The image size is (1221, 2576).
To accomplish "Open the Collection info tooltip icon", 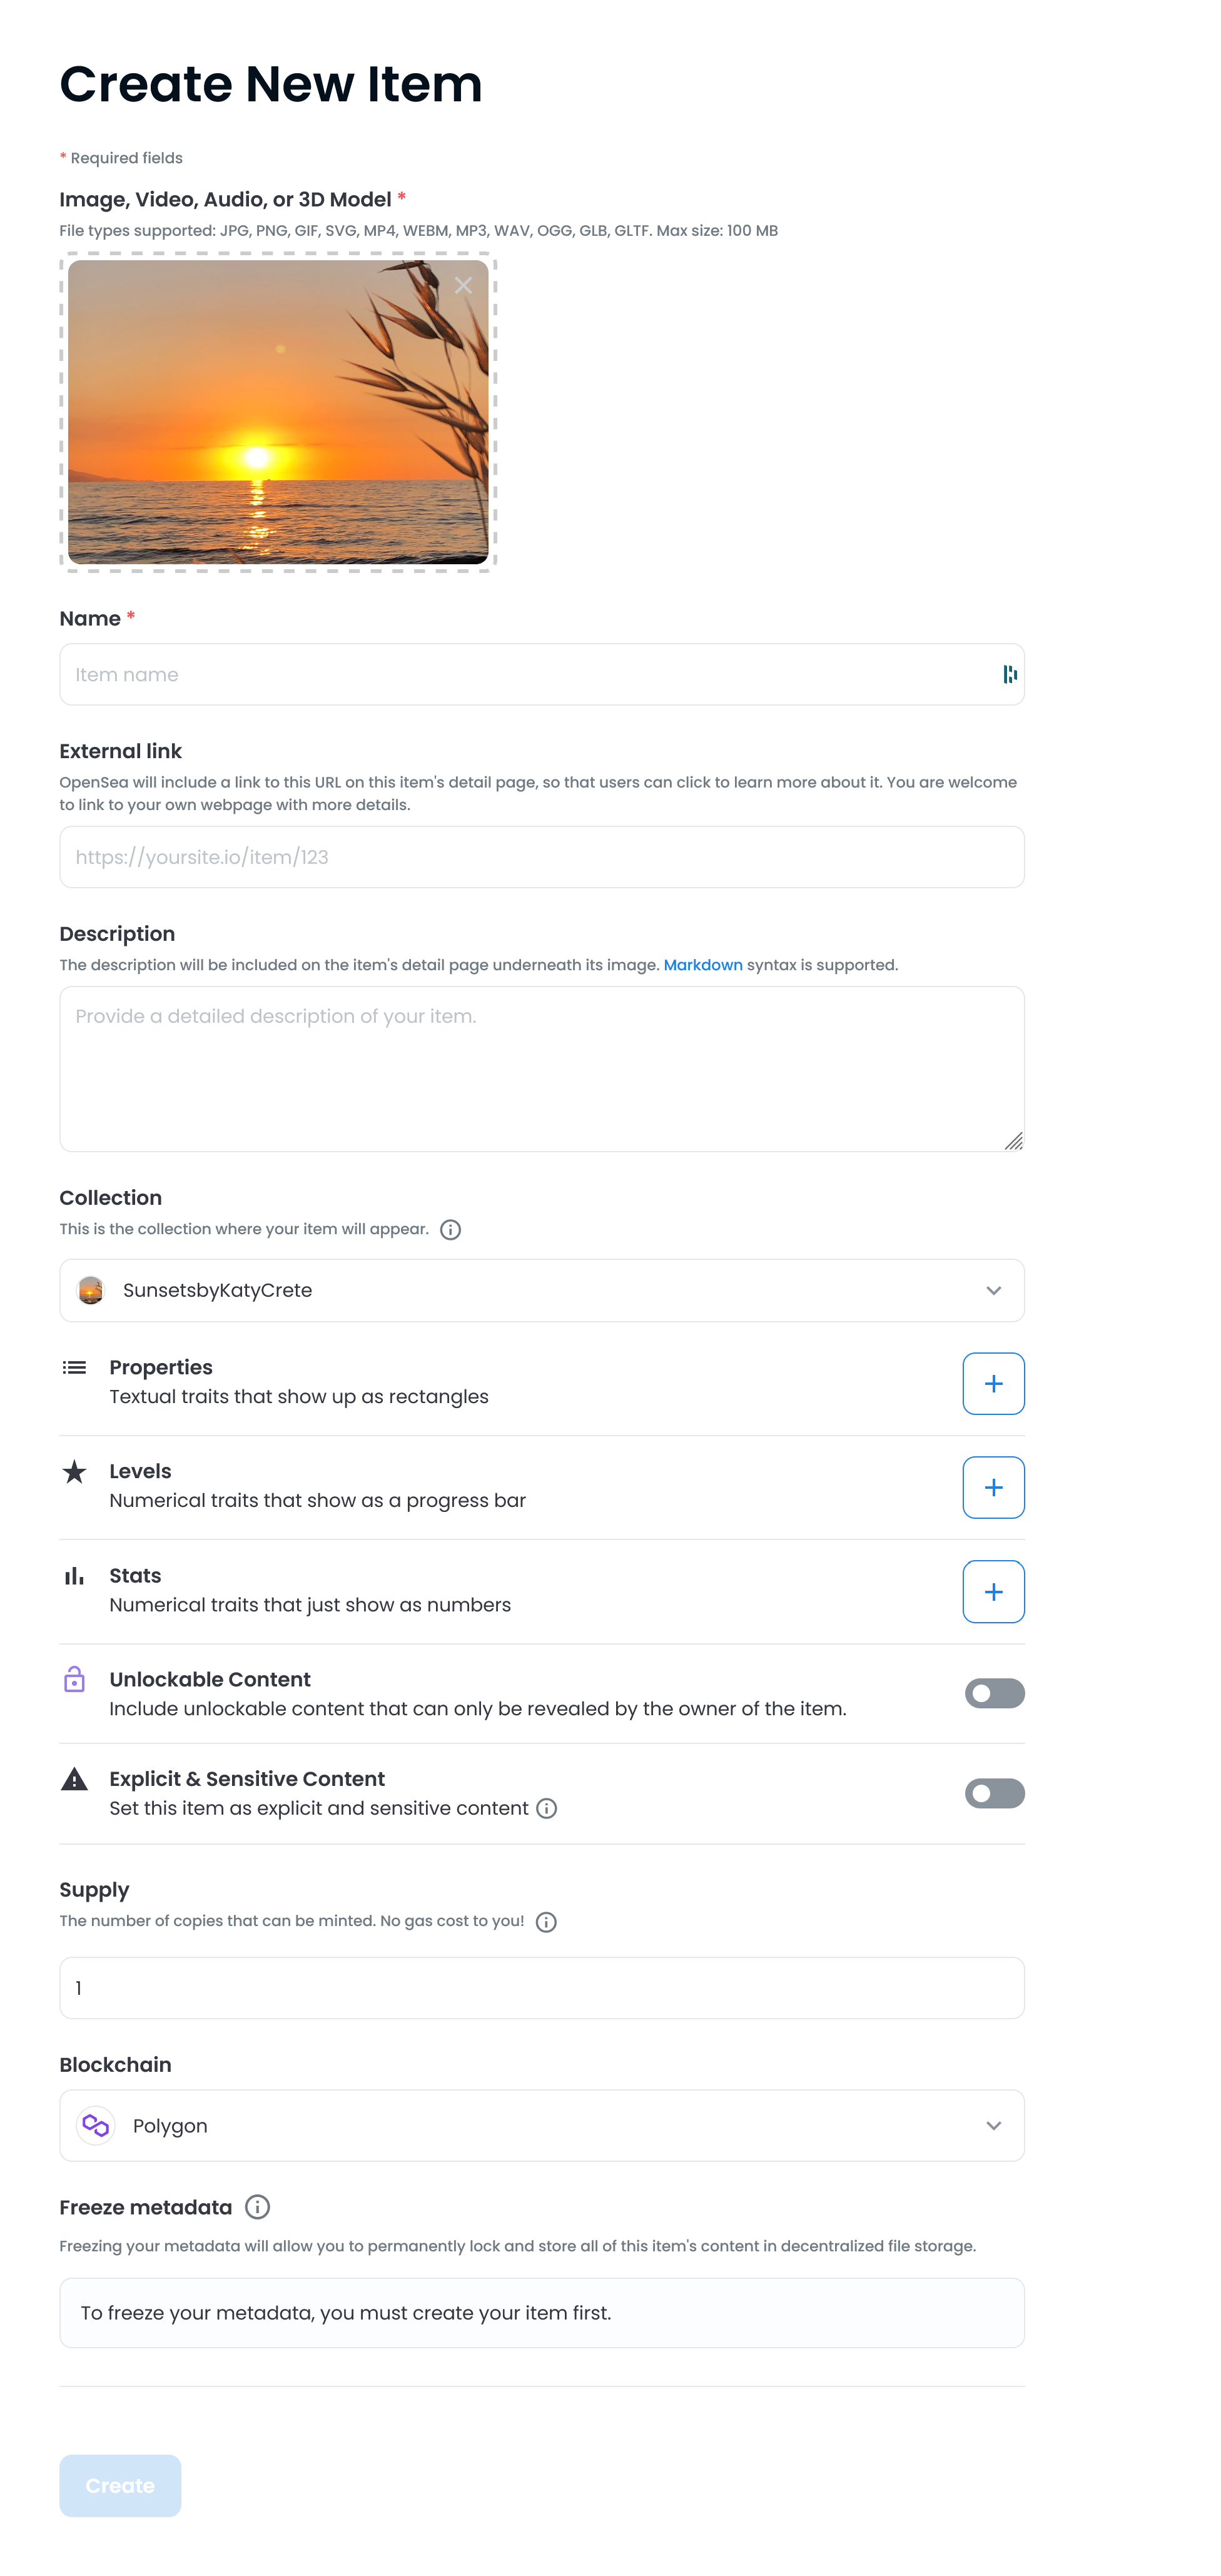I will tap(450, 1229).
